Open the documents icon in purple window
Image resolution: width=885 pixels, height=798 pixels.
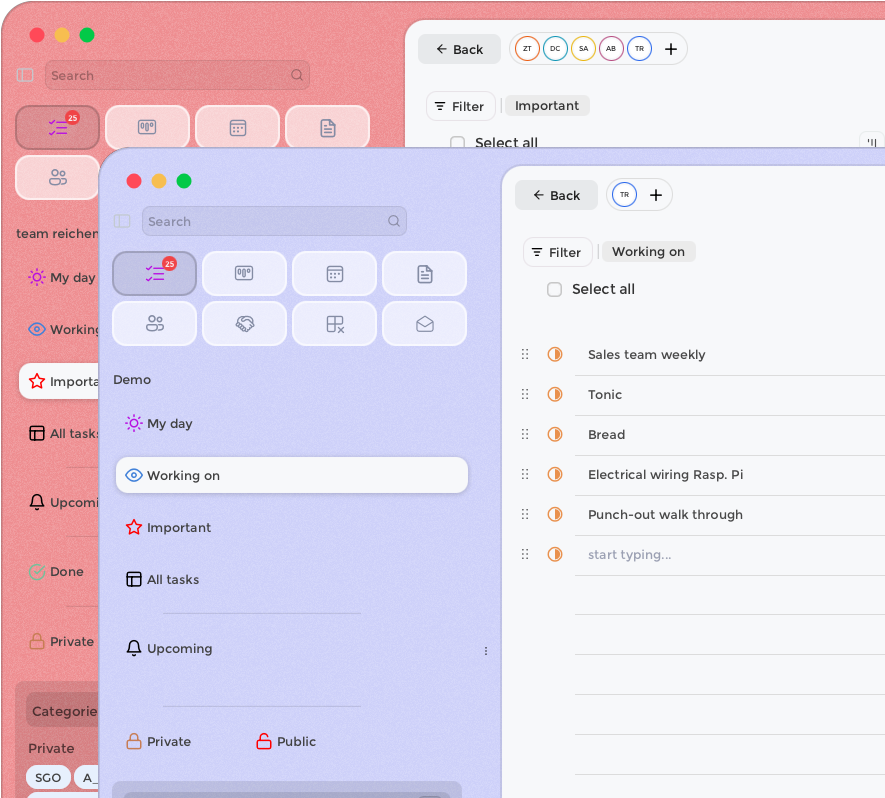[424, 274]
